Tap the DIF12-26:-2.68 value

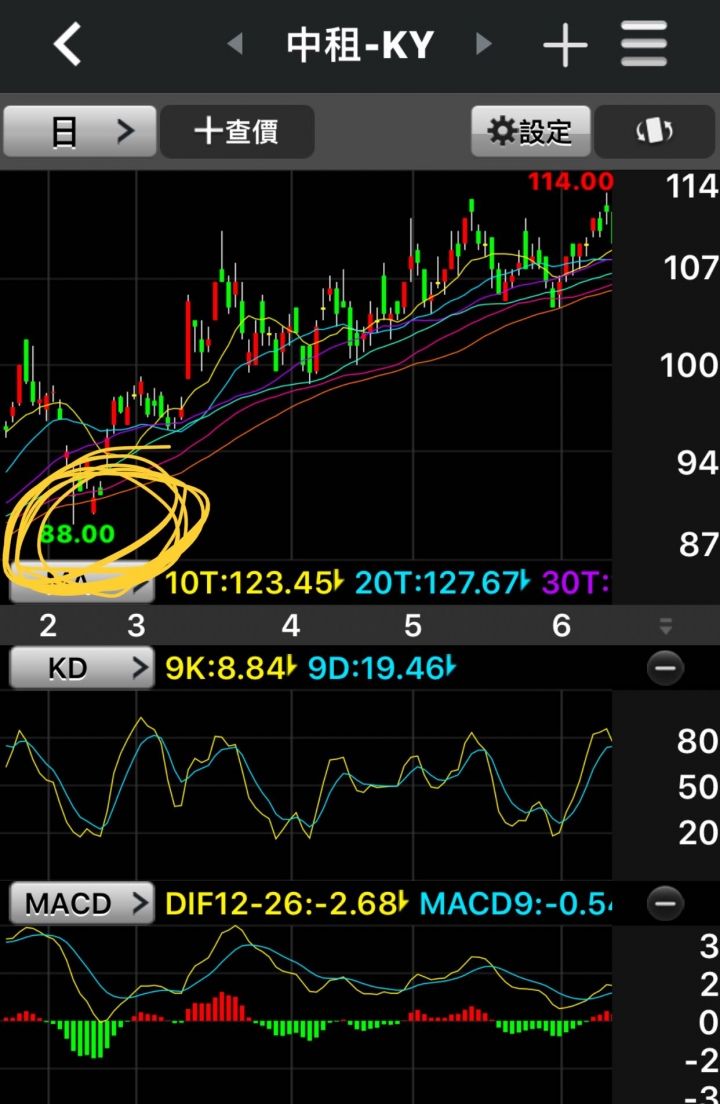pyautogui.click(x=286, y=903)
